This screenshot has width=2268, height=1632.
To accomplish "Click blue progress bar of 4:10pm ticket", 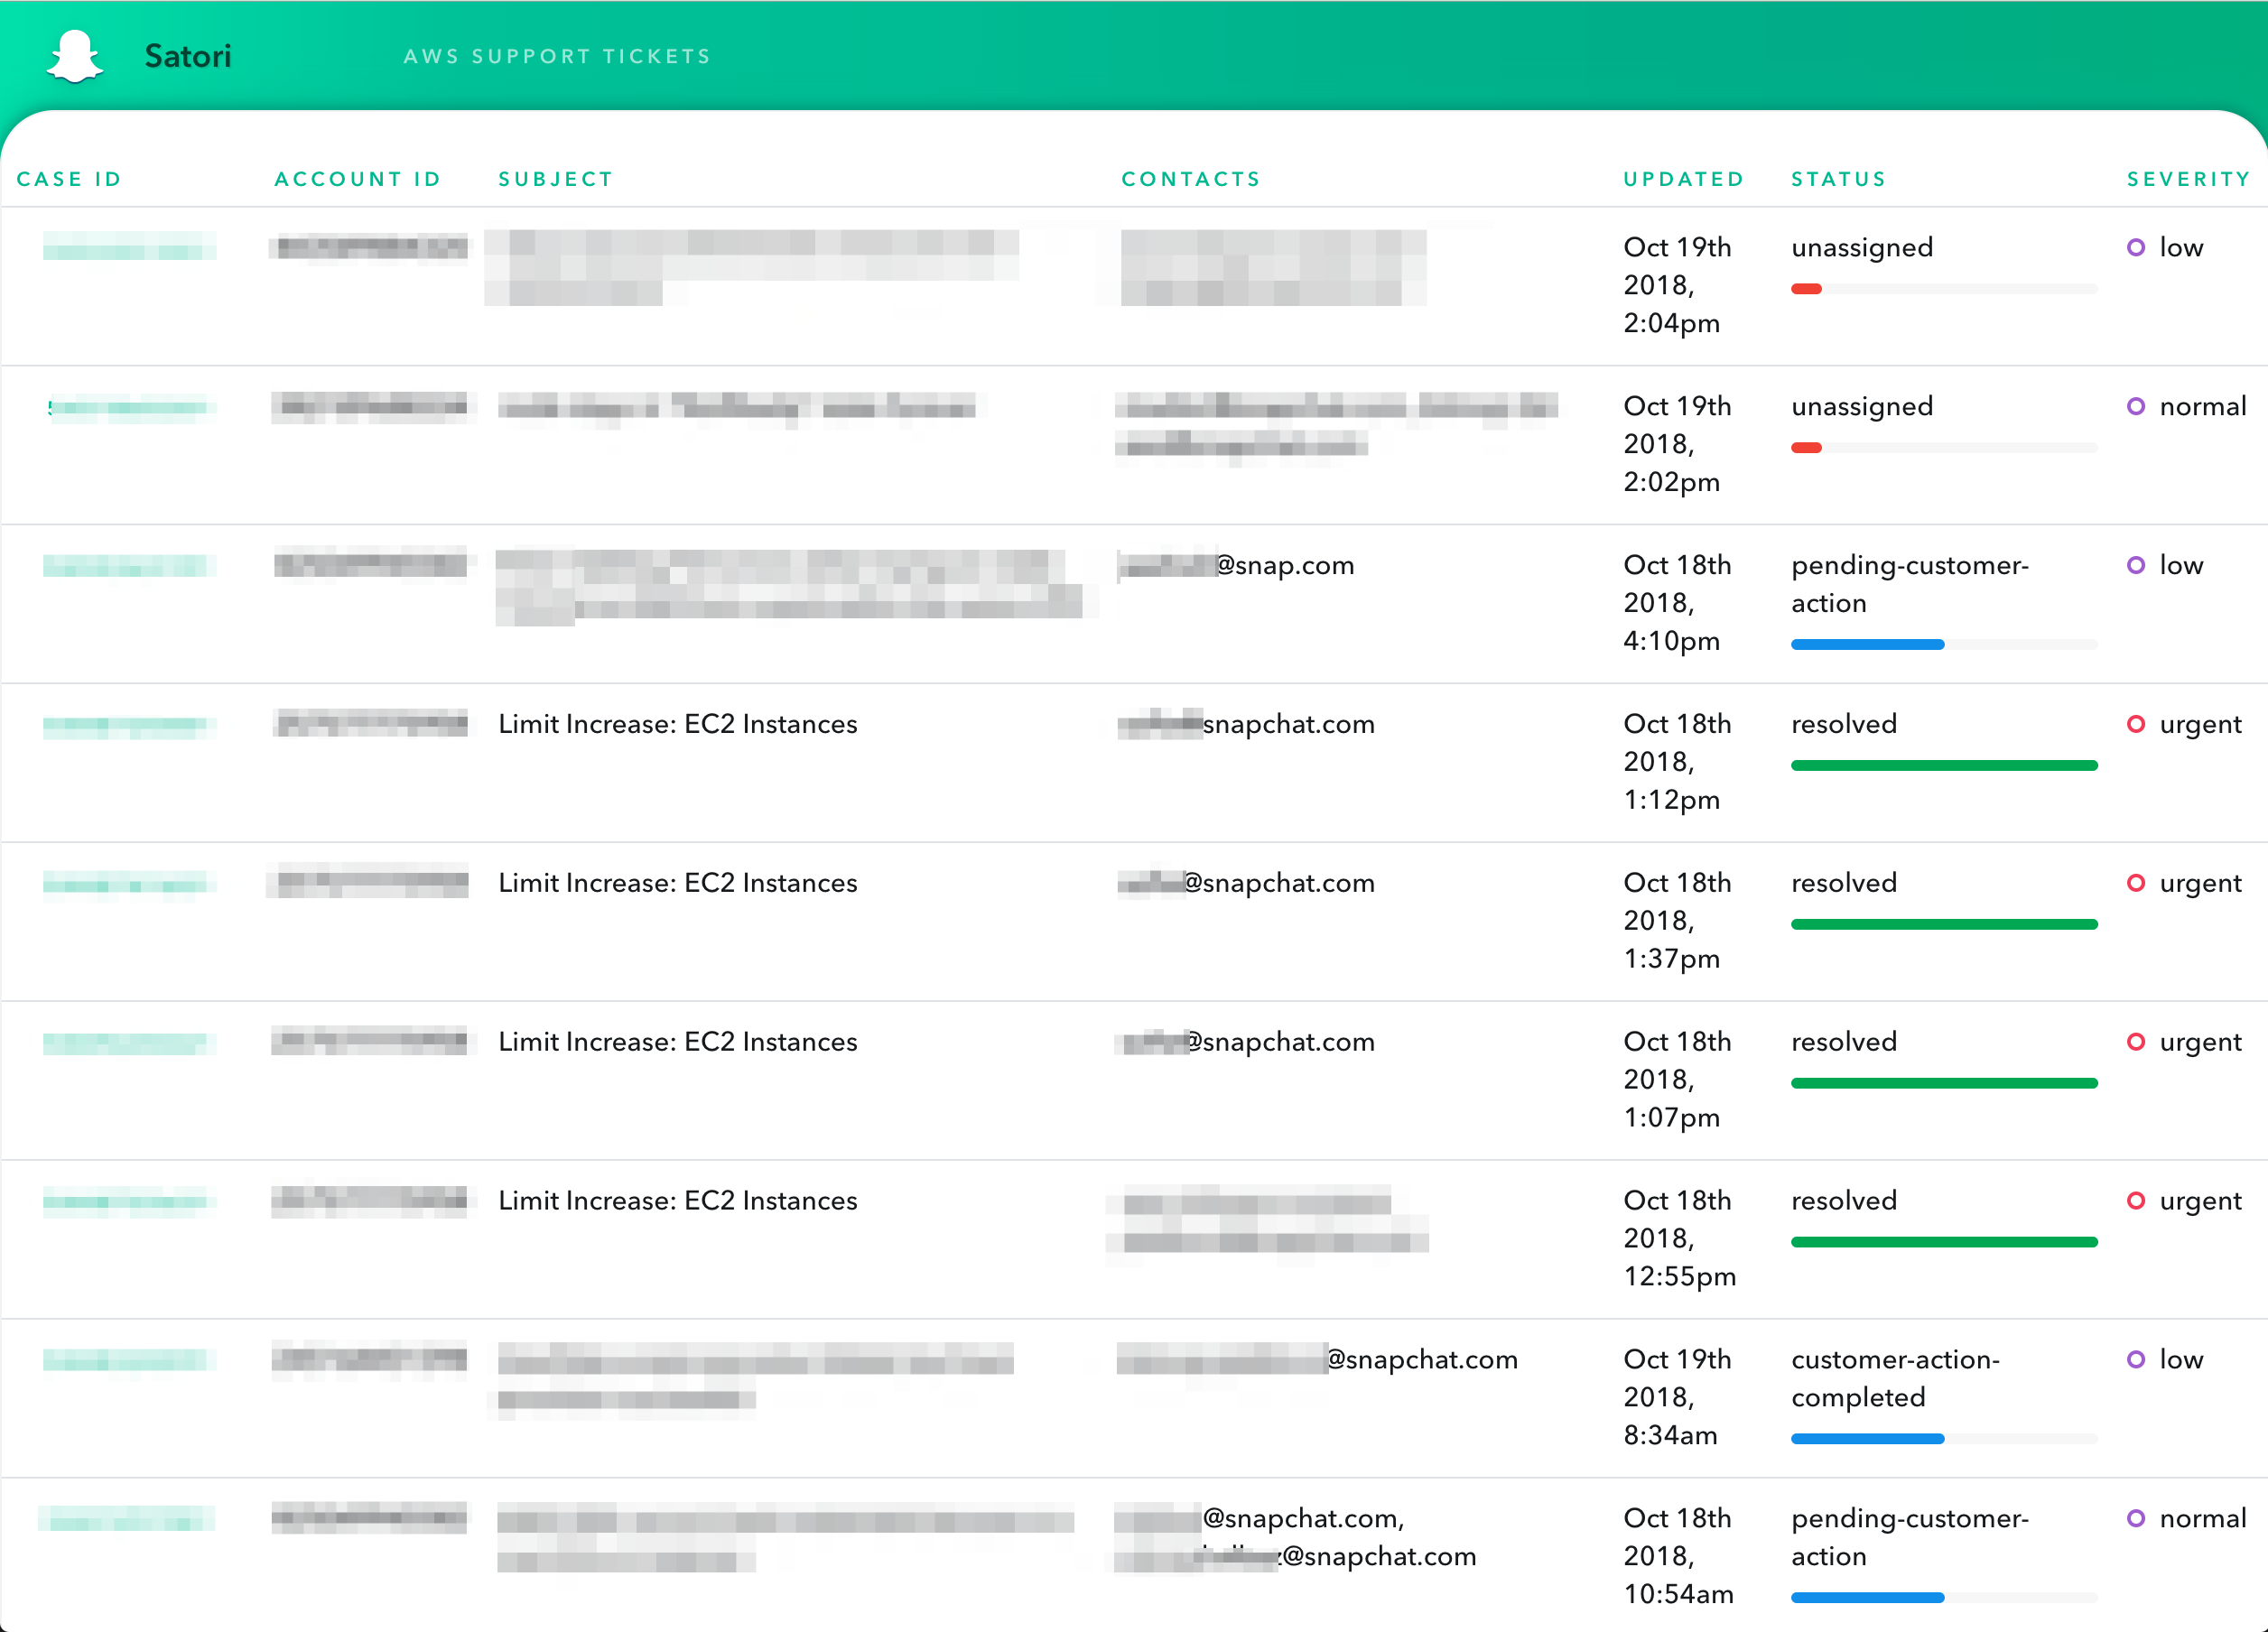I will tap(1867, 645).
